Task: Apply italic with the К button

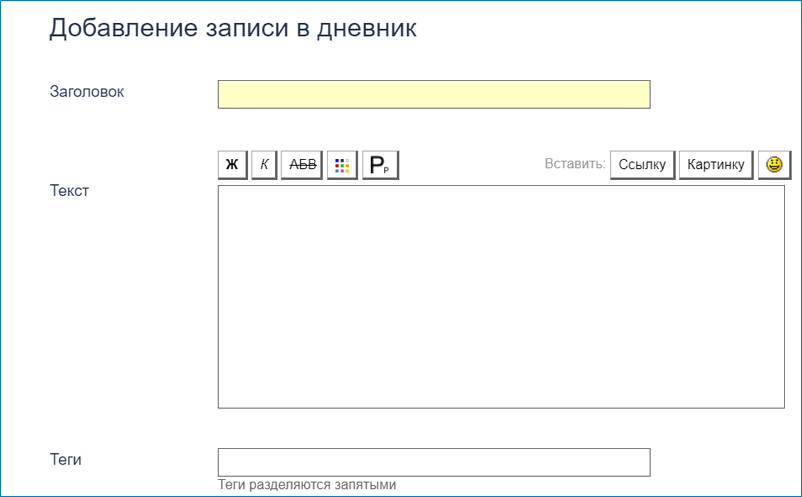Action: [264, 165]
